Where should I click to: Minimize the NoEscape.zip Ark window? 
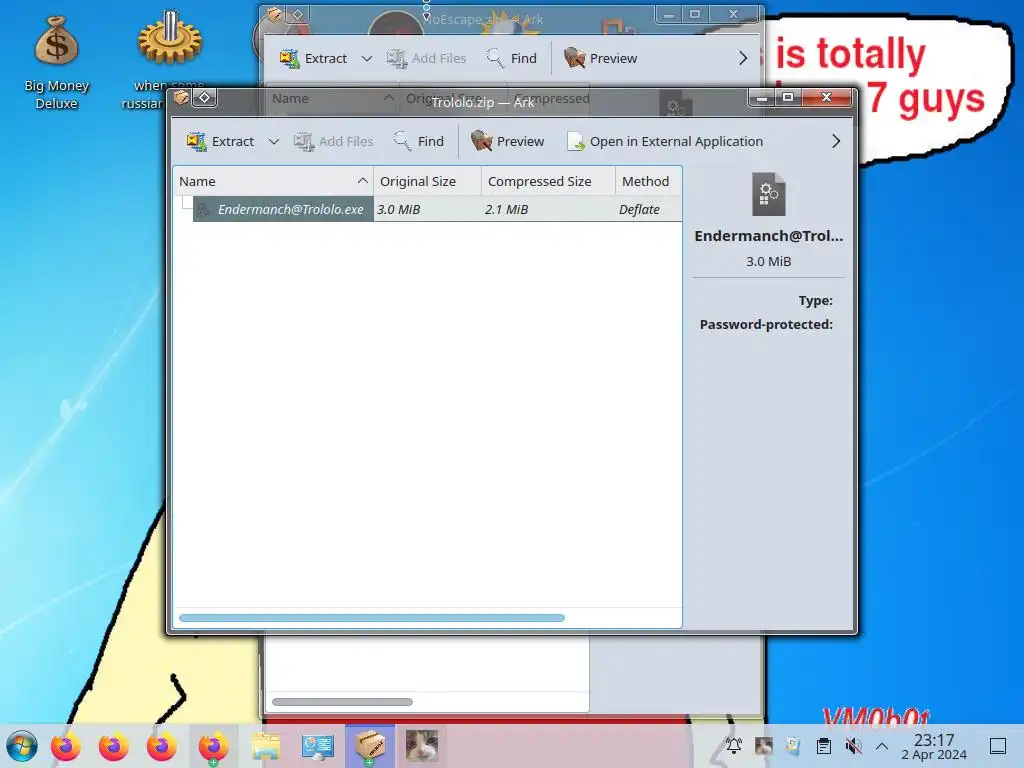669,14
